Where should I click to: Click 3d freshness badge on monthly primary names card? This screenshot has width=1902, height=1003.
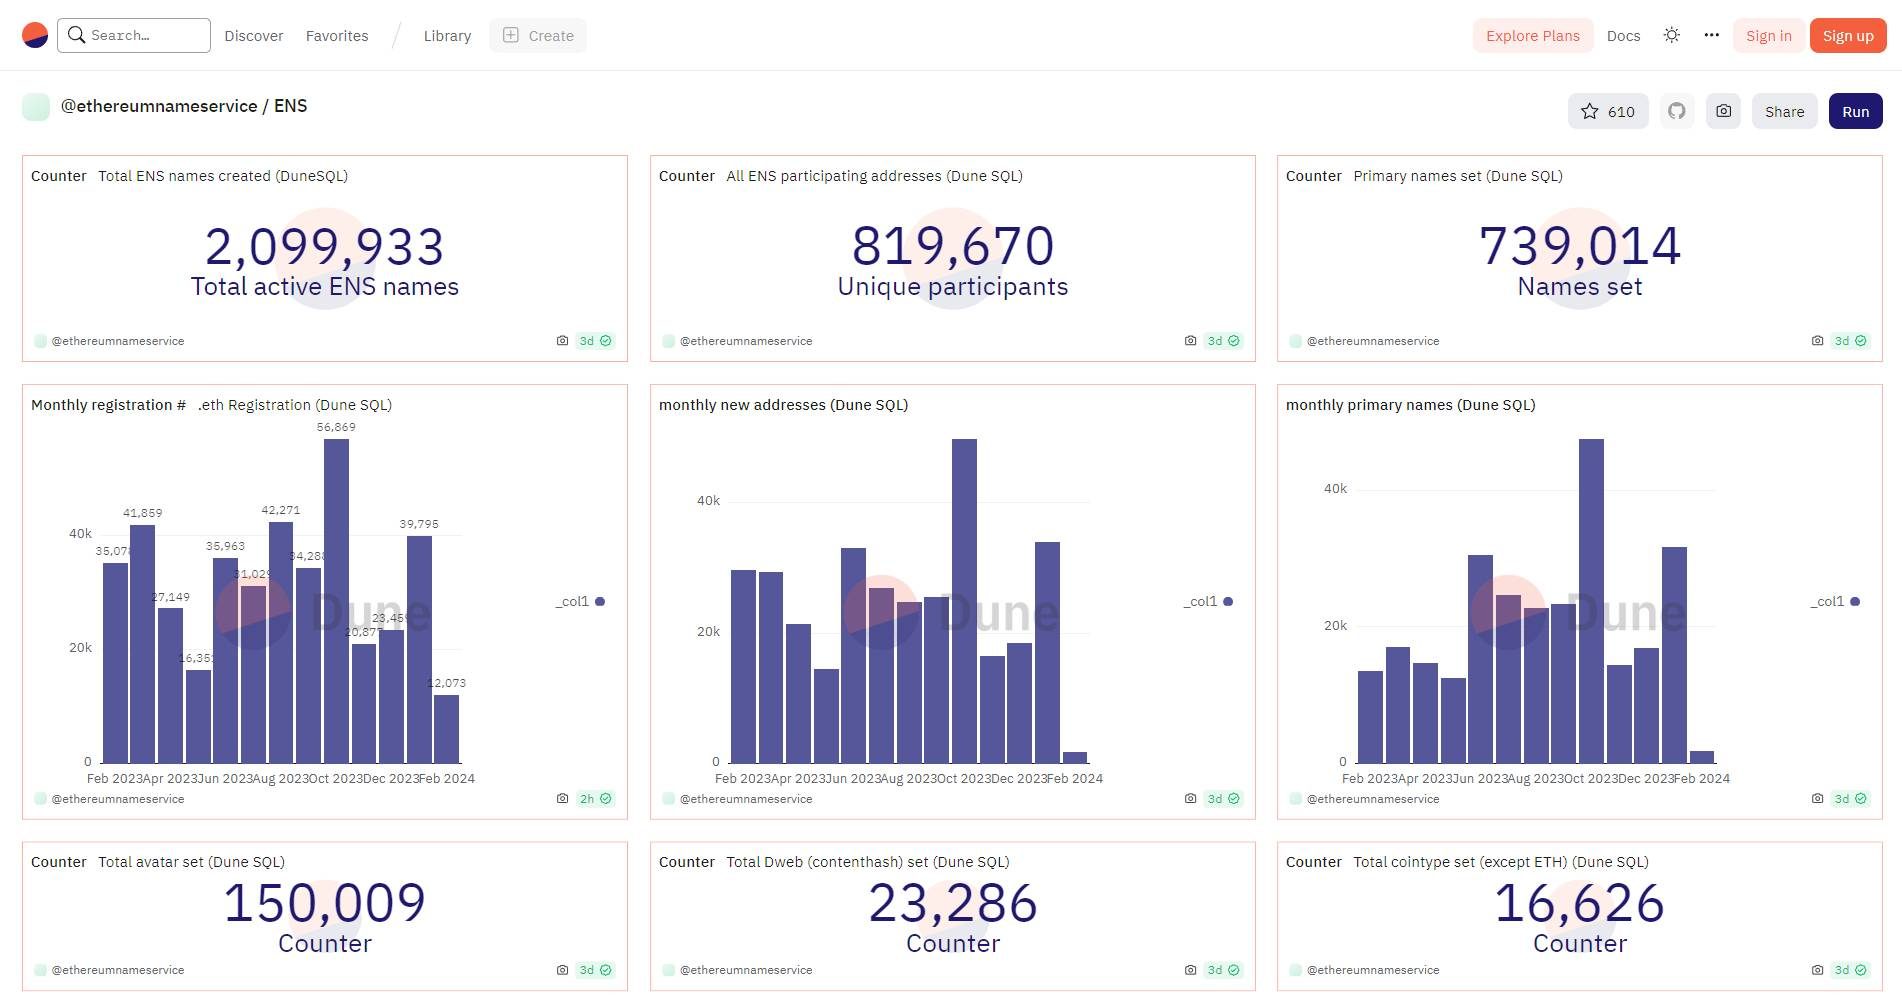[1850, 799]
